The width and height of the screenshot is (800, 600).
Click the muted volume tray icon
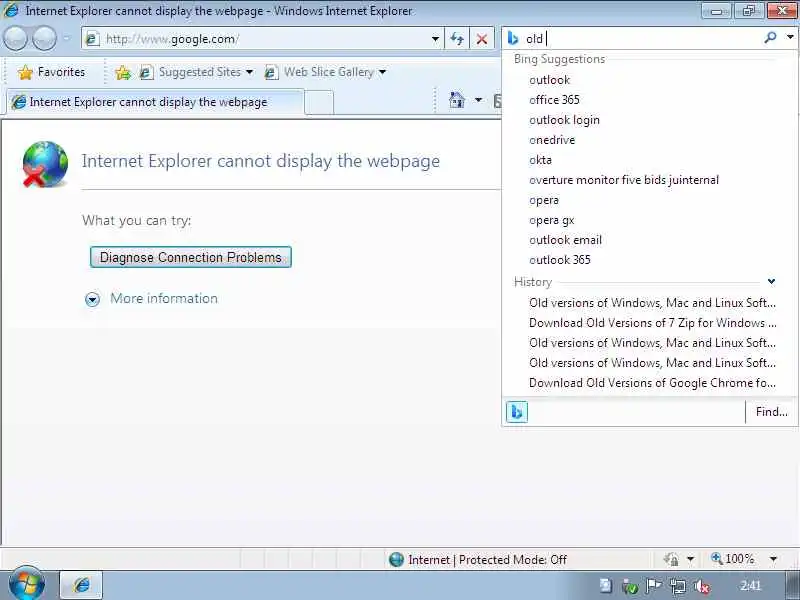pos(702,587)
